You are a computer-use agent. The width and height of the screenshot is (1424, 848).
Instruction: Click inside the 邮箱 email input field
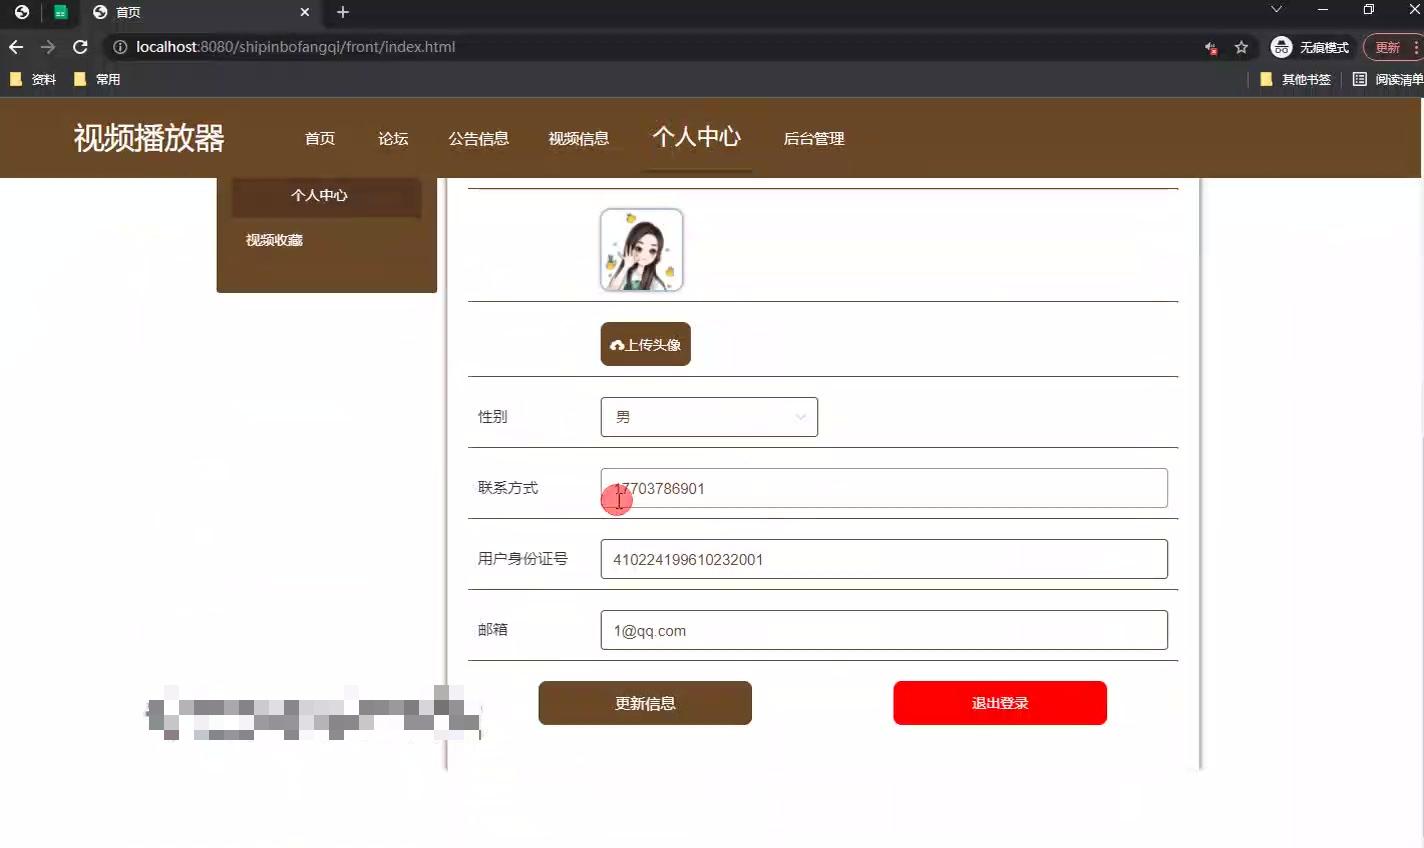click(x=884, y=630)
